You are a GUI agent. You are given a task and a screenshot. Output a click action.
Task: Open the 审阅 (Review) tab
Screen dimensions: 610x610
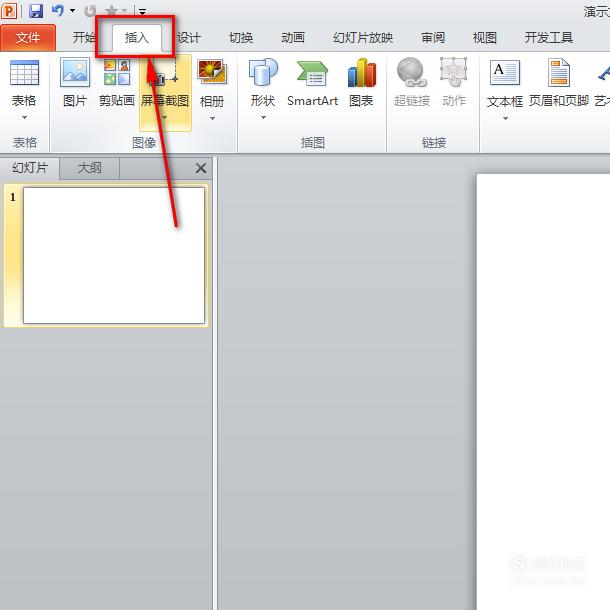click(433, 38)
